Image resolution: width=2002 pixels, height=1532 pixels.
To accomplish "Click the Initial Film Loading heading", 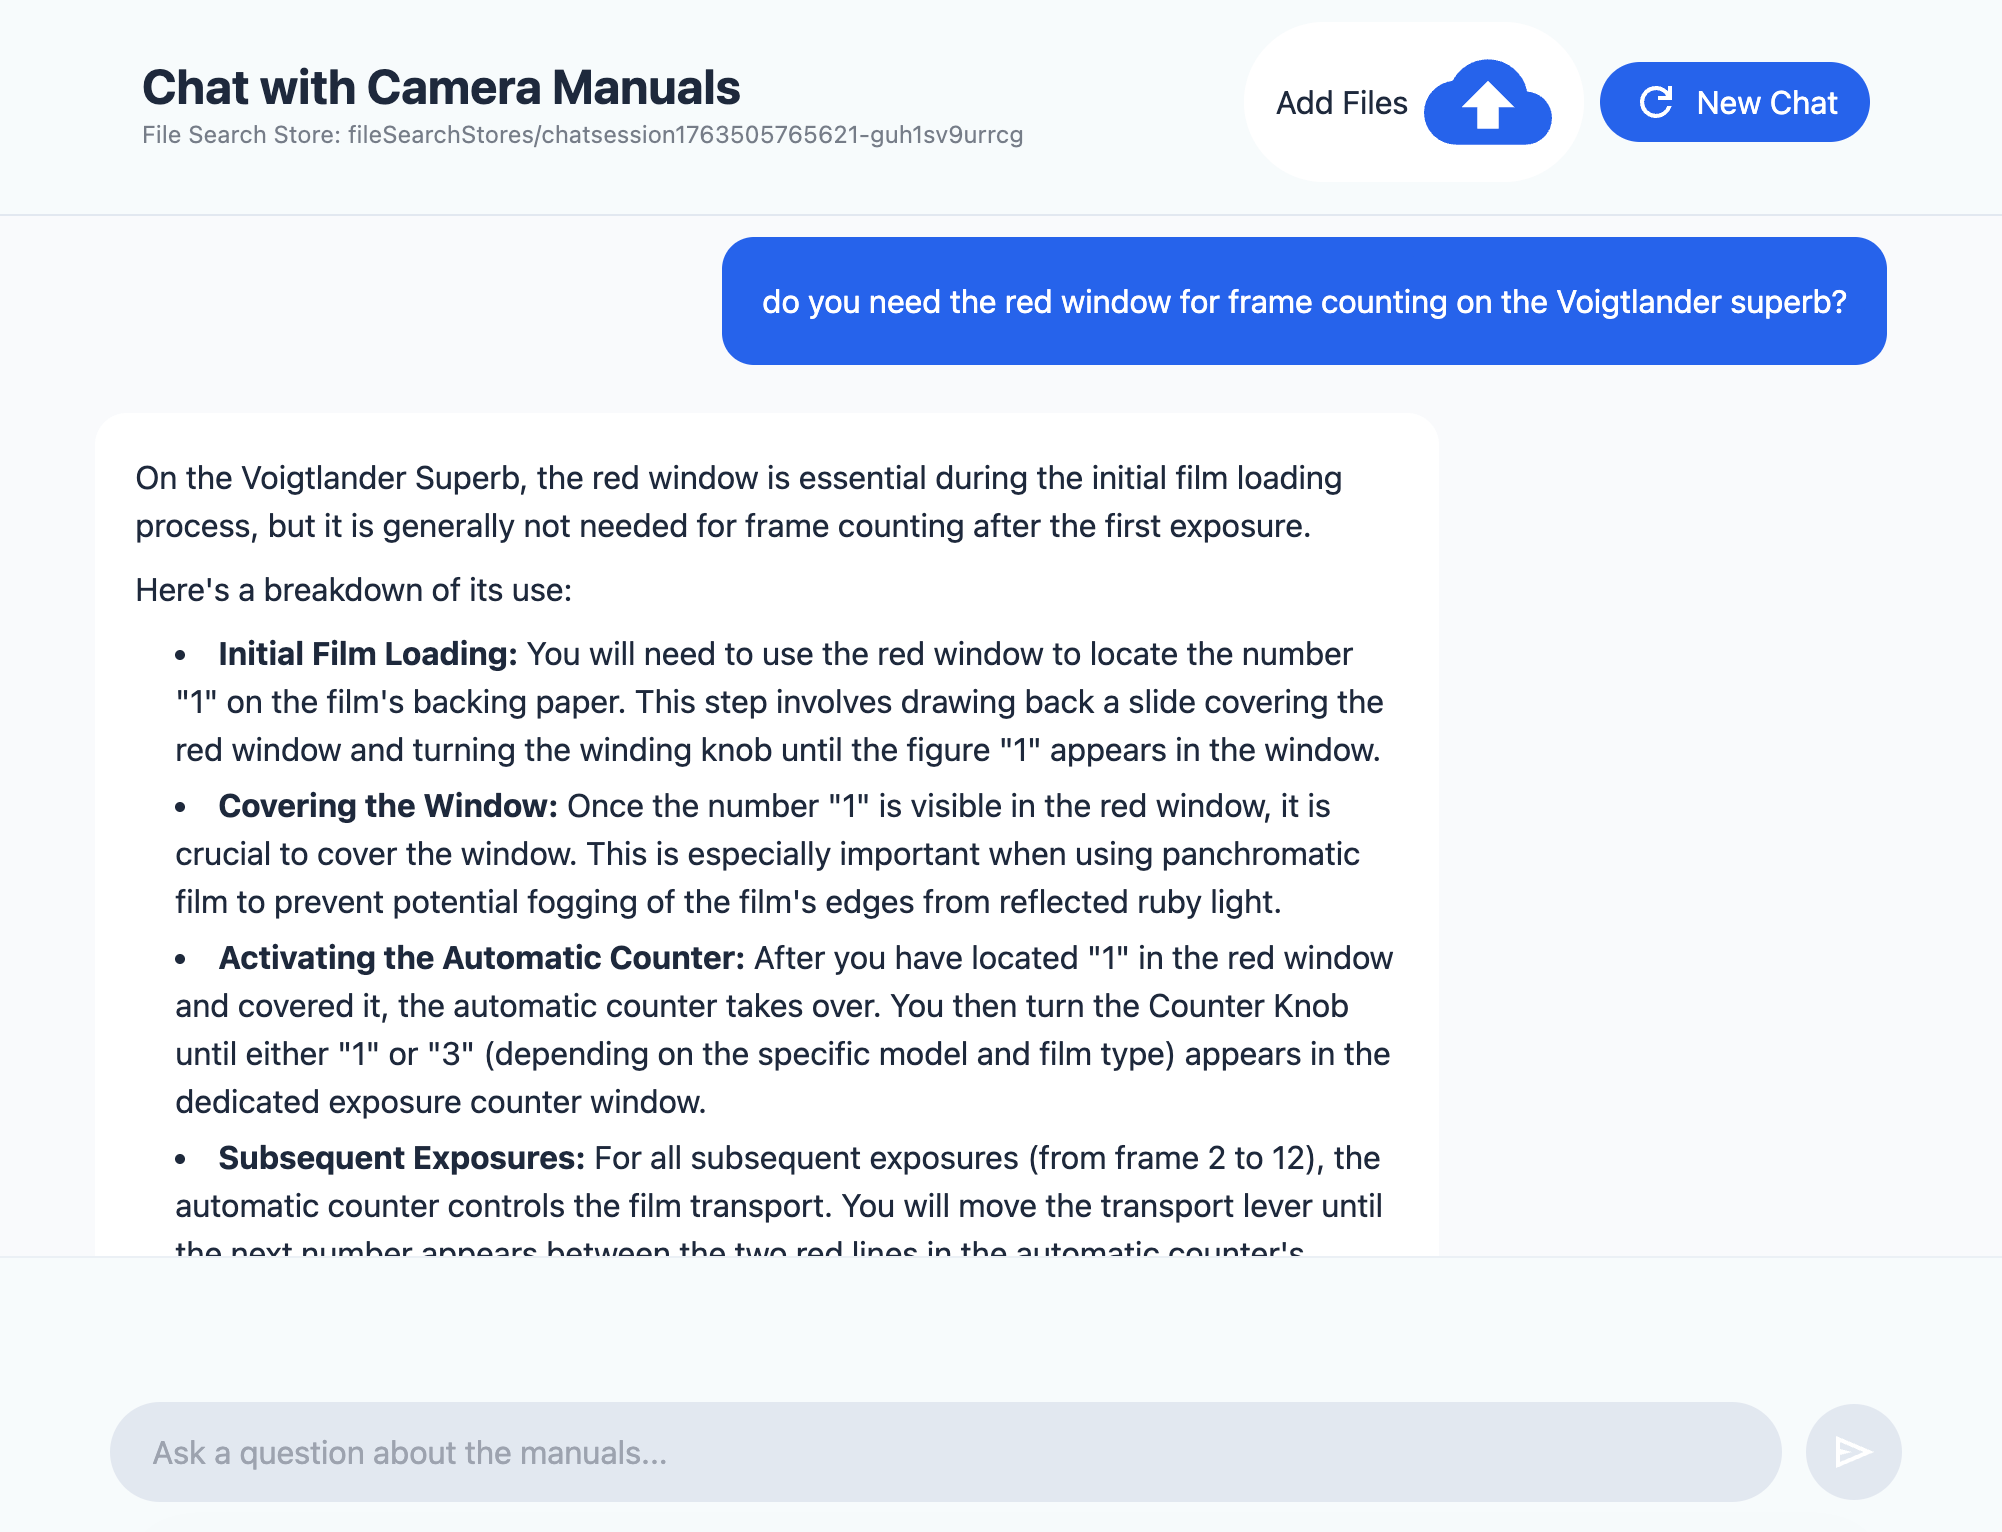I will click(367, 654).
